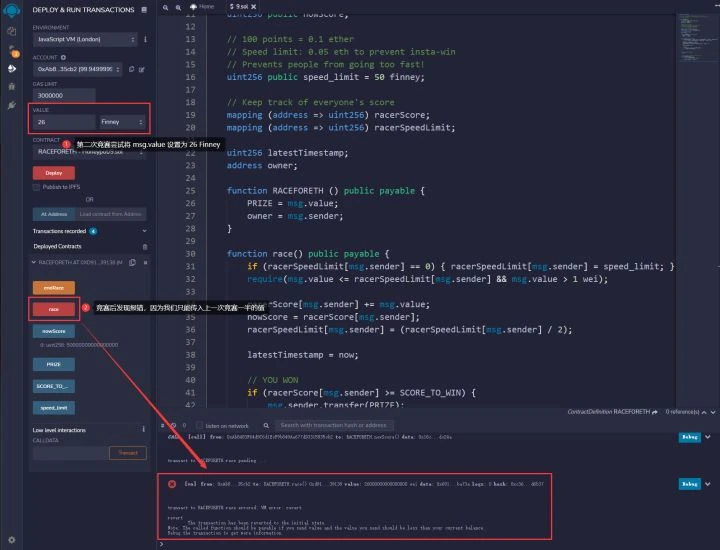Image resolution: width=720 pixels, height=550 pixels.
Task: Copy account address icon
Action: [x=132, y=69]
